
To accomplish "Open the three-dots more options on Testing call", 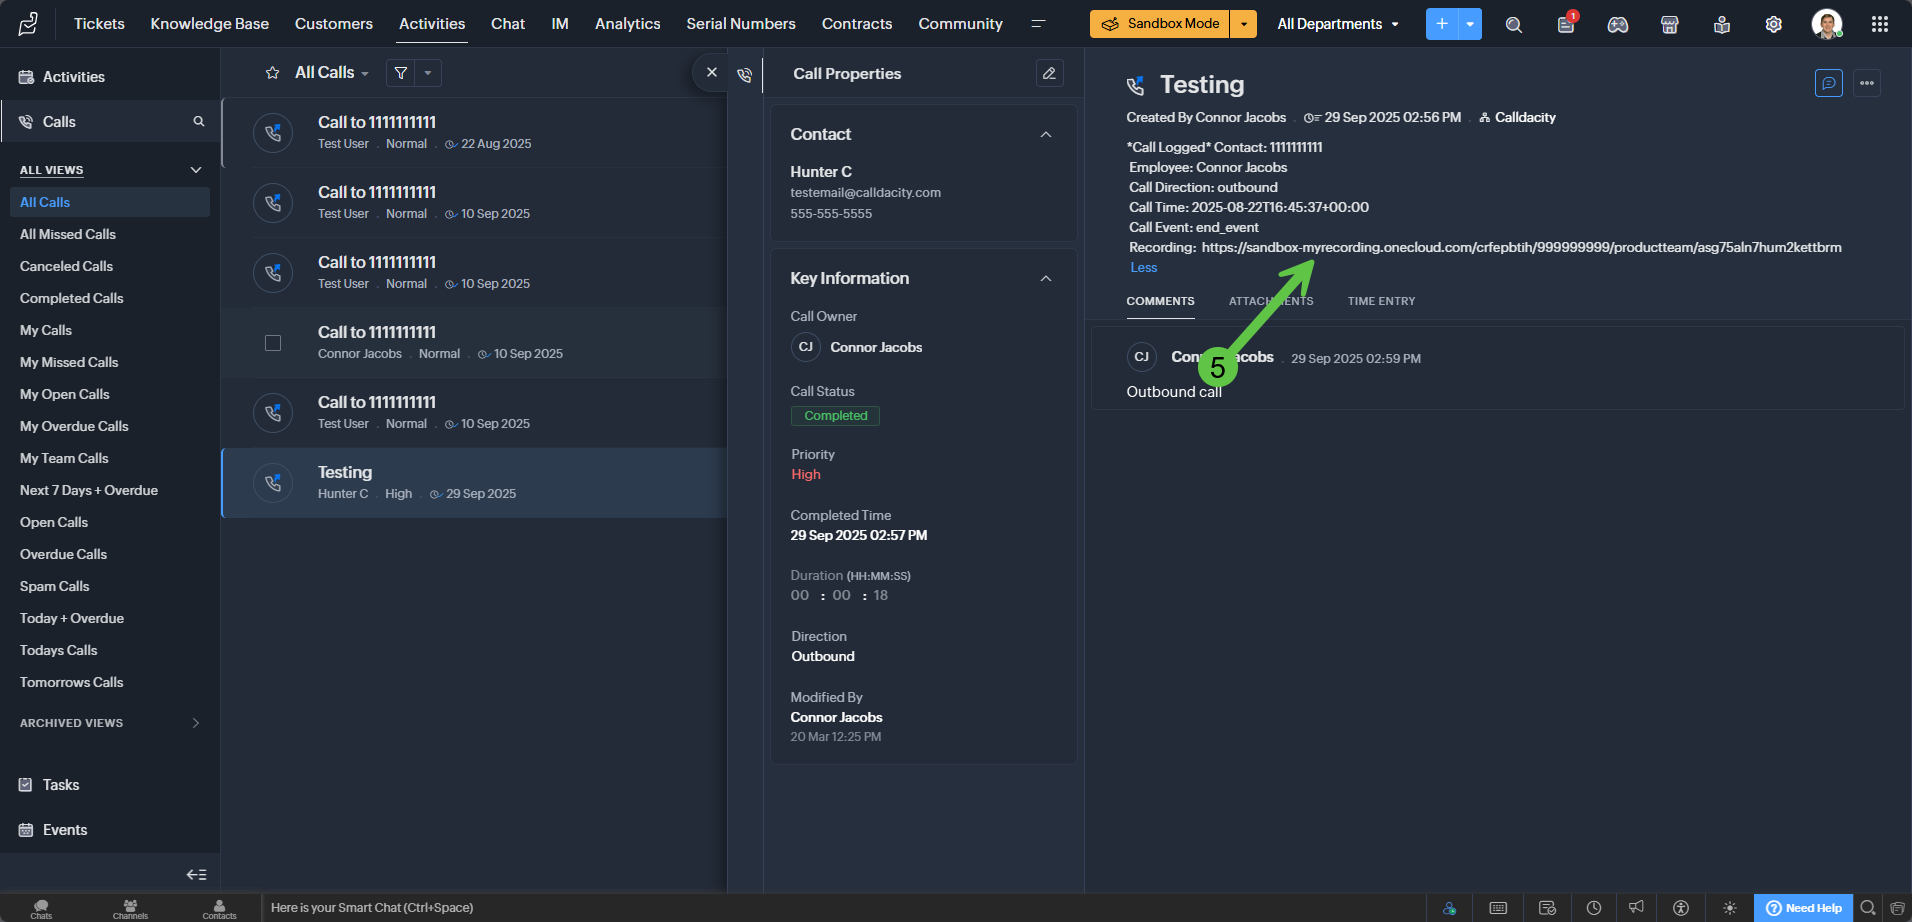I will [x=1866, y=83].
